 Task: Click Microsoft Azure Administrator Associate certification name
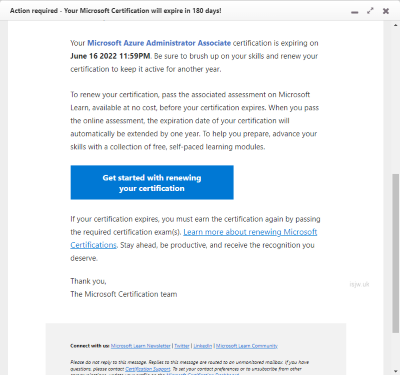click(x=159, y=43)
